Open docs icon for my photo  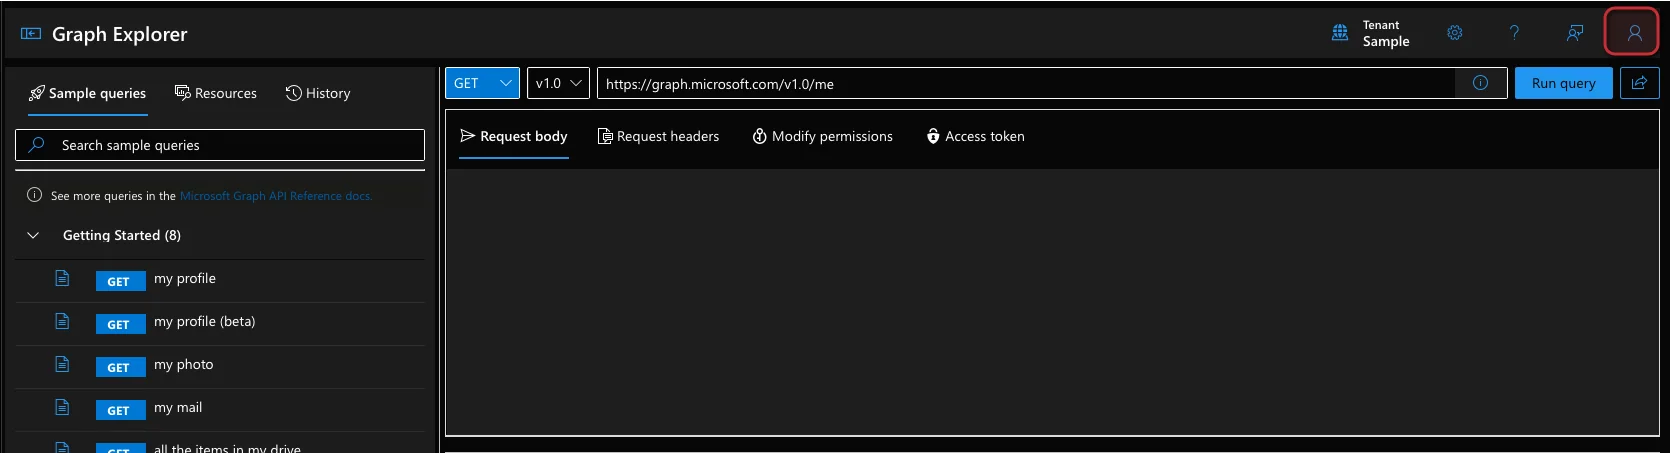[62, 364]
